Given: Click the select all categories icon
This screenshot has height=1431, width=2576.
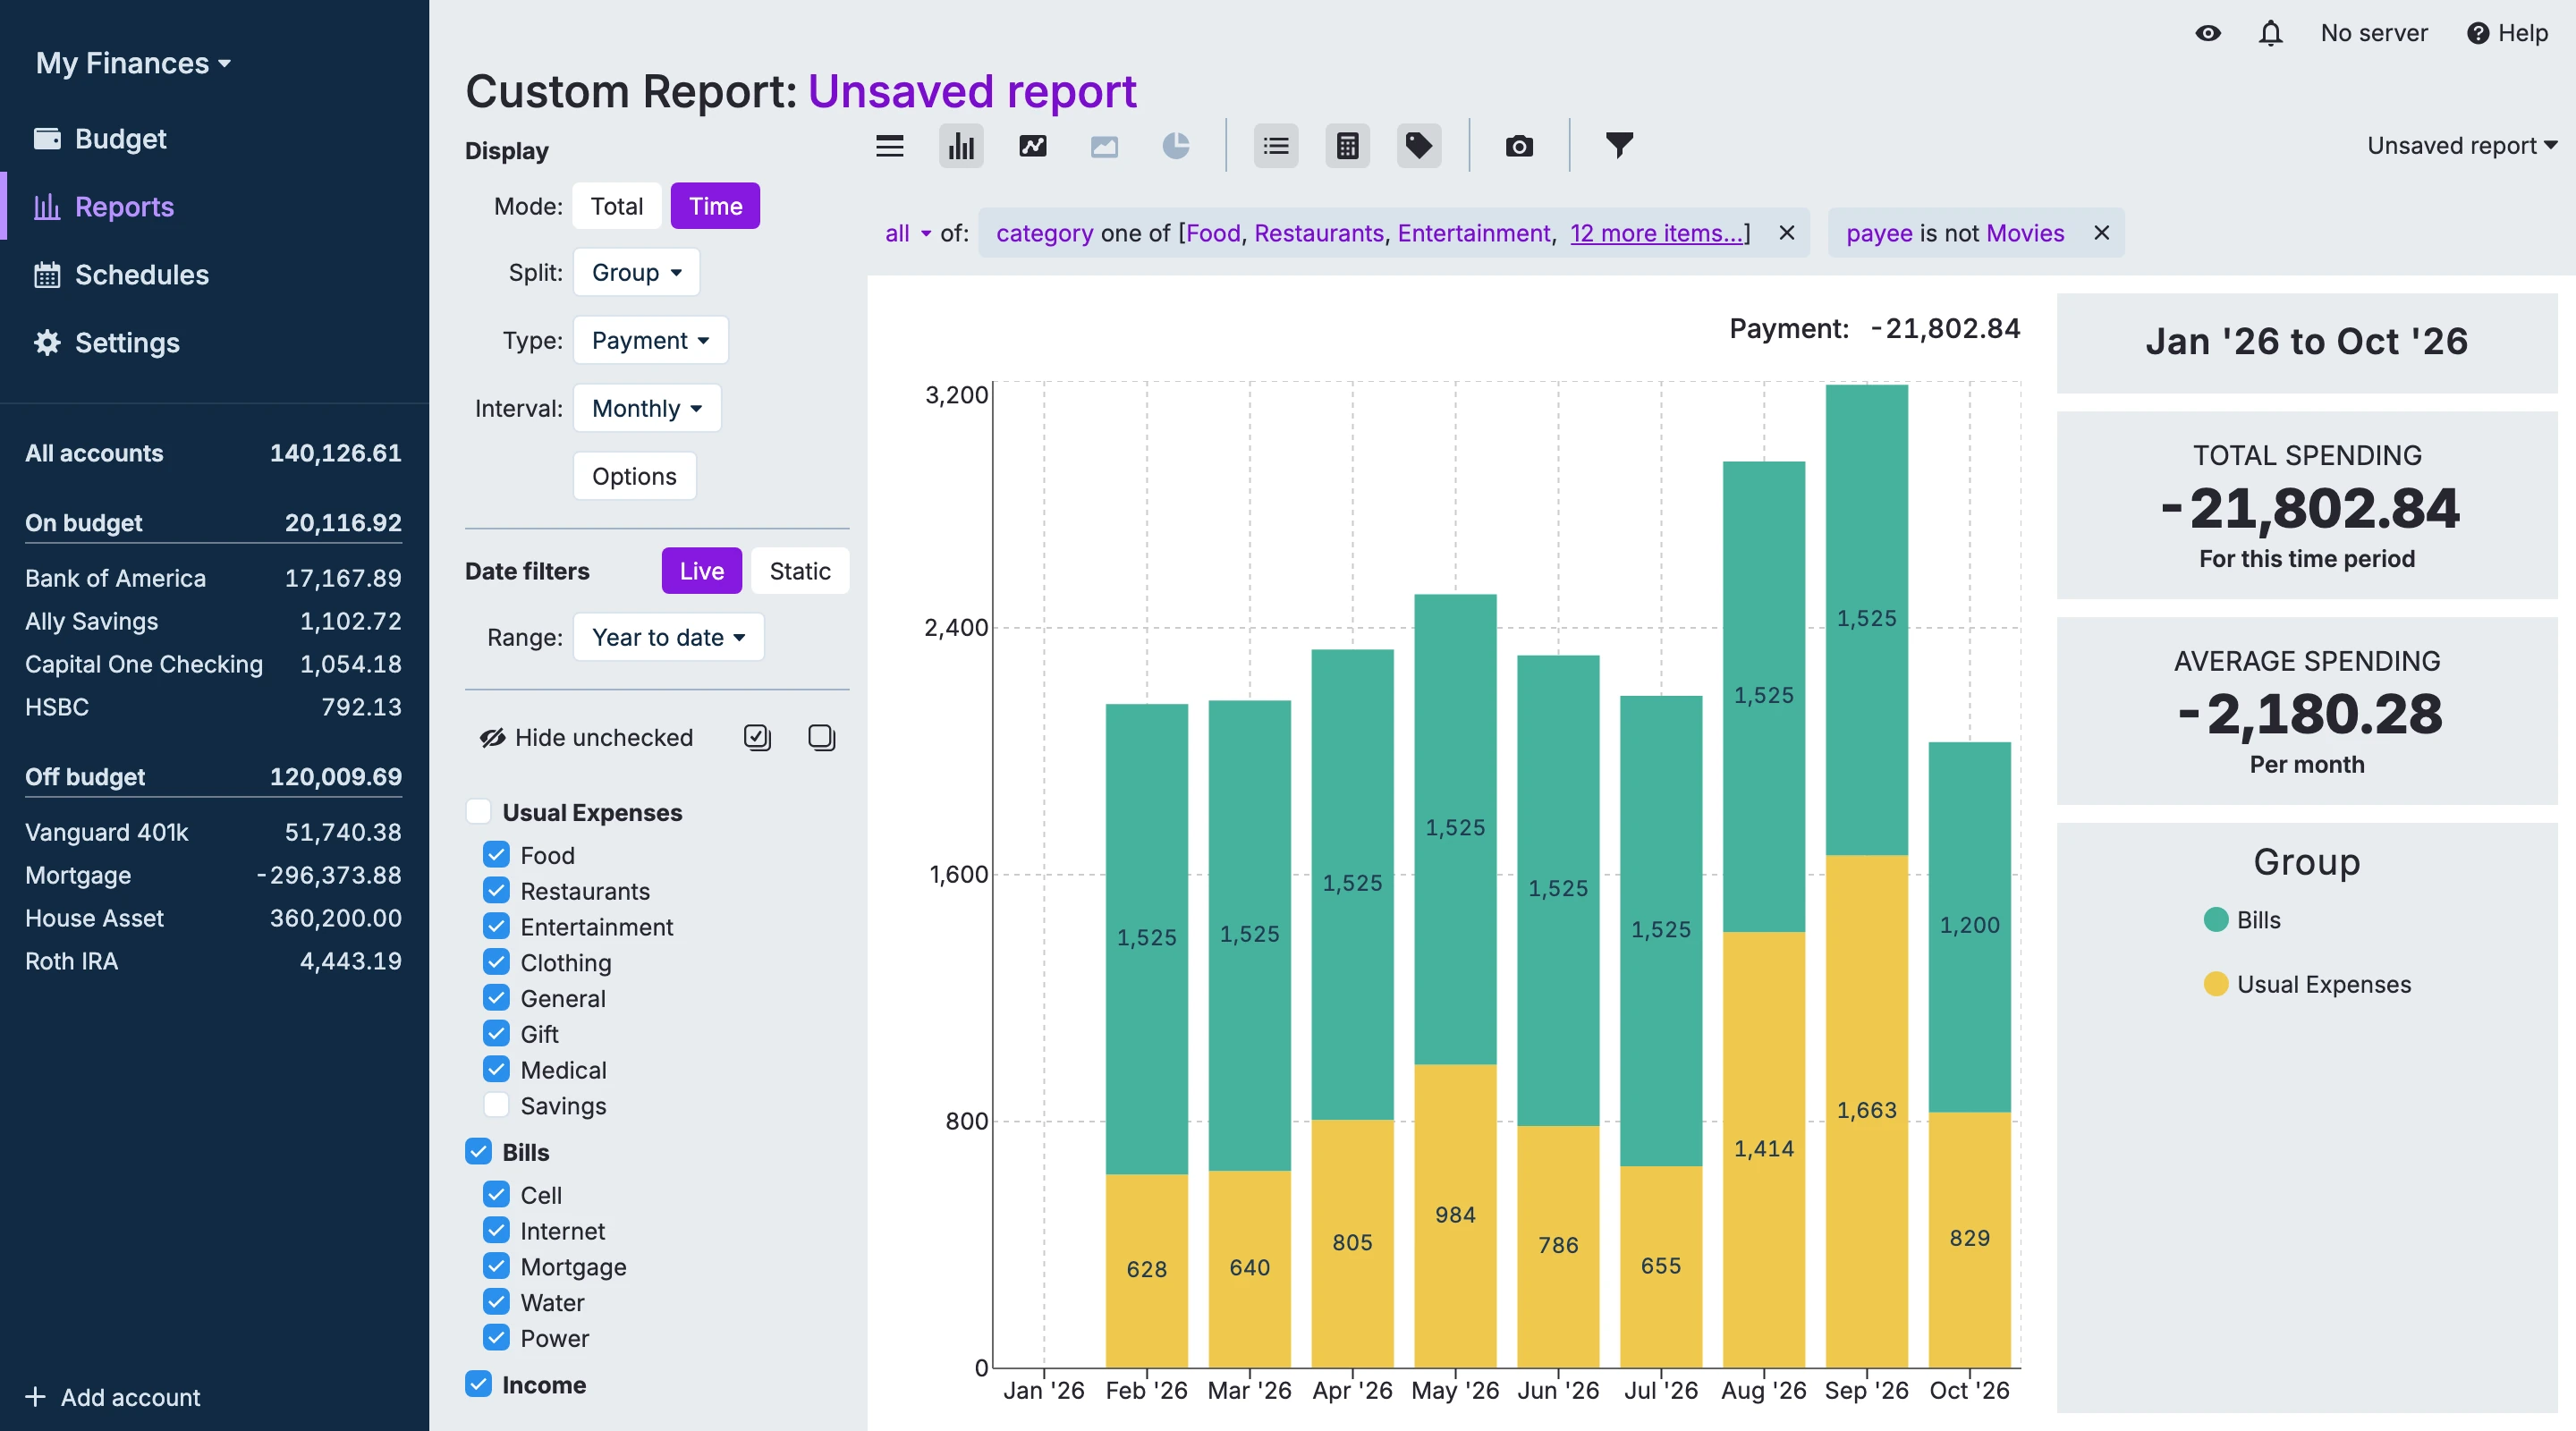Looking at the screenshot, I should click(757, 738).
